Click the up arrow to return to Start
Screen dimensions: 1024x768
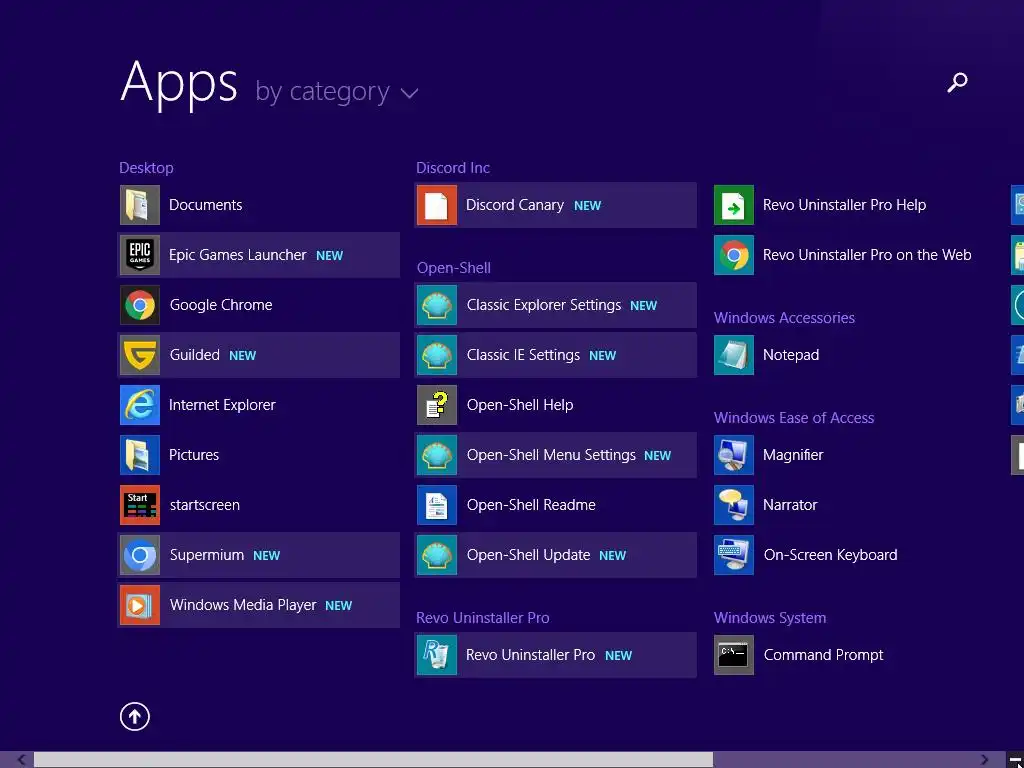(135, 717)
